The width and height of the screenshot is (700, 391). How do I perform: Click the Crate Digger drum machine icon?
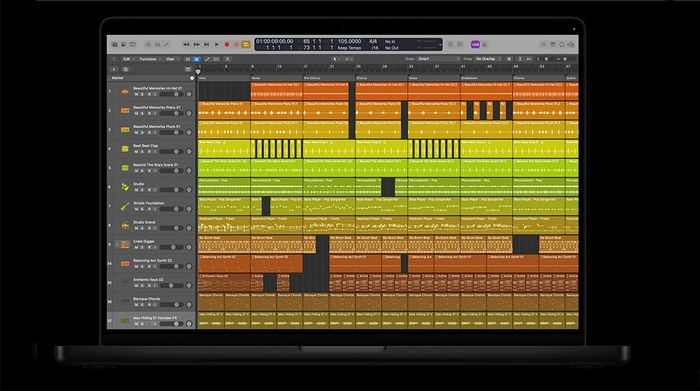click(x=125, y=245)
